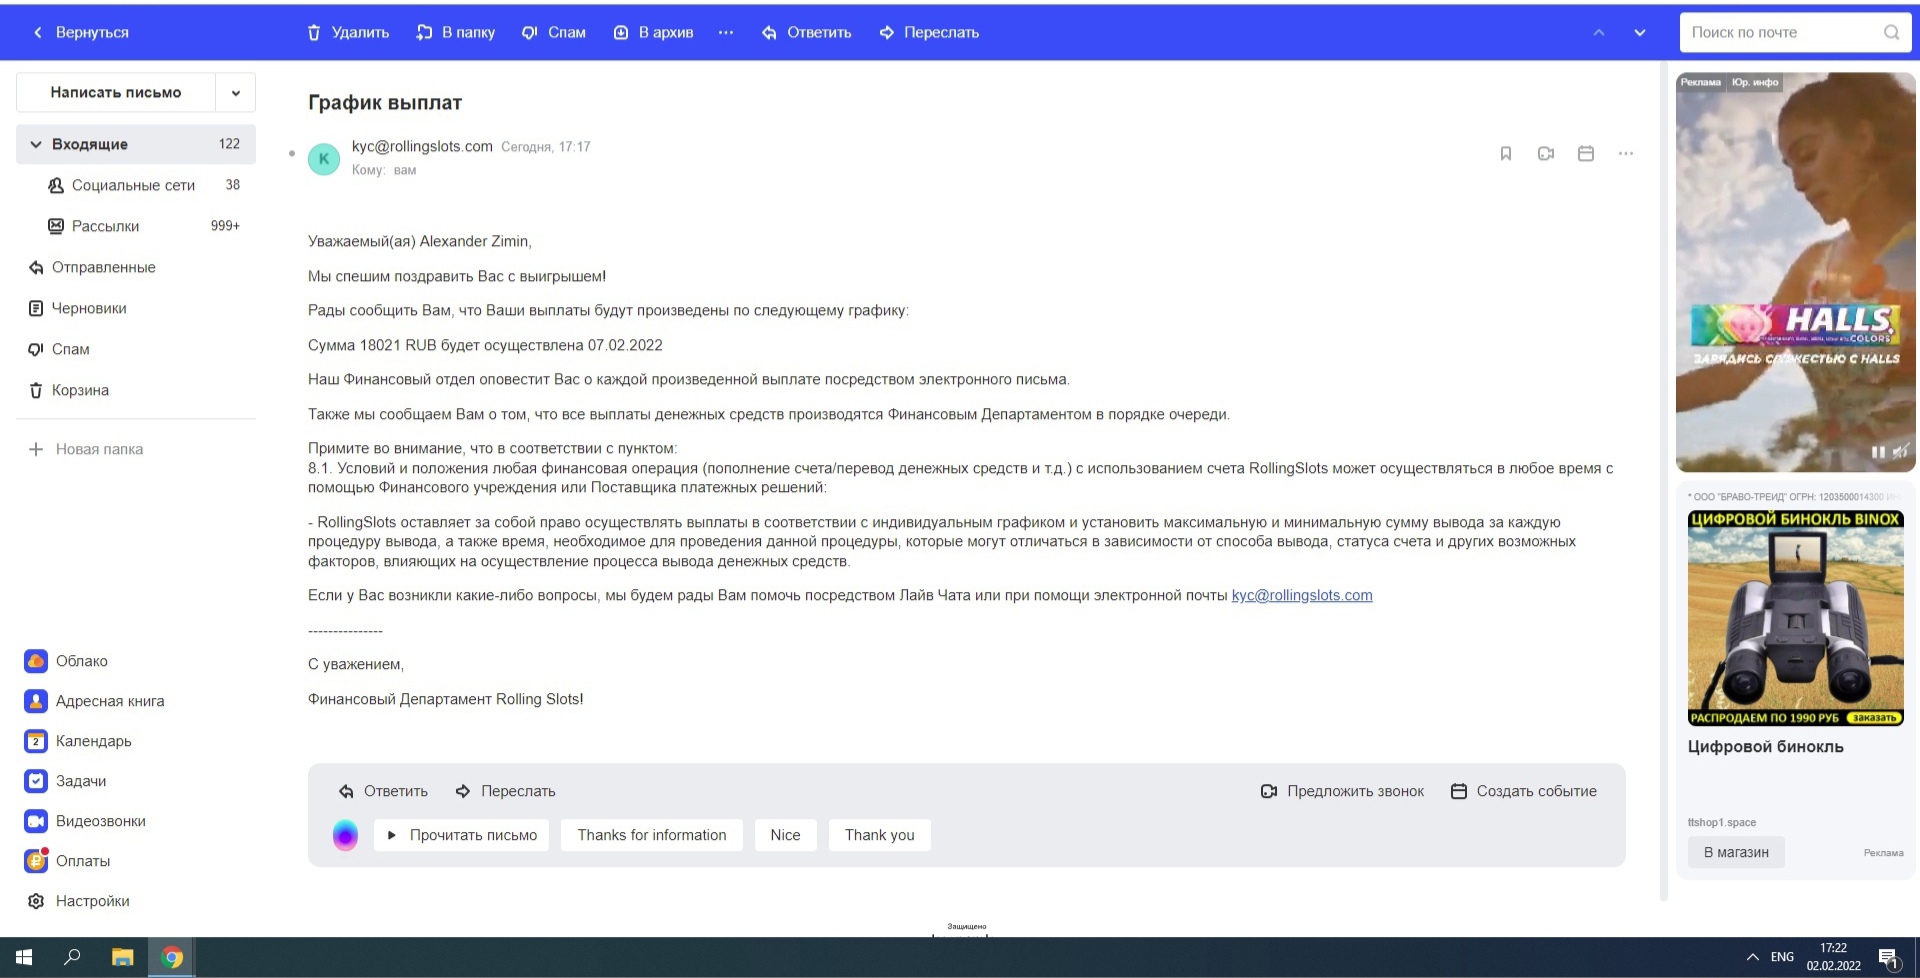This screenshot has height=978, width=1920.
Task: Click the Windows Start button
Action: [x=24, y=957]
